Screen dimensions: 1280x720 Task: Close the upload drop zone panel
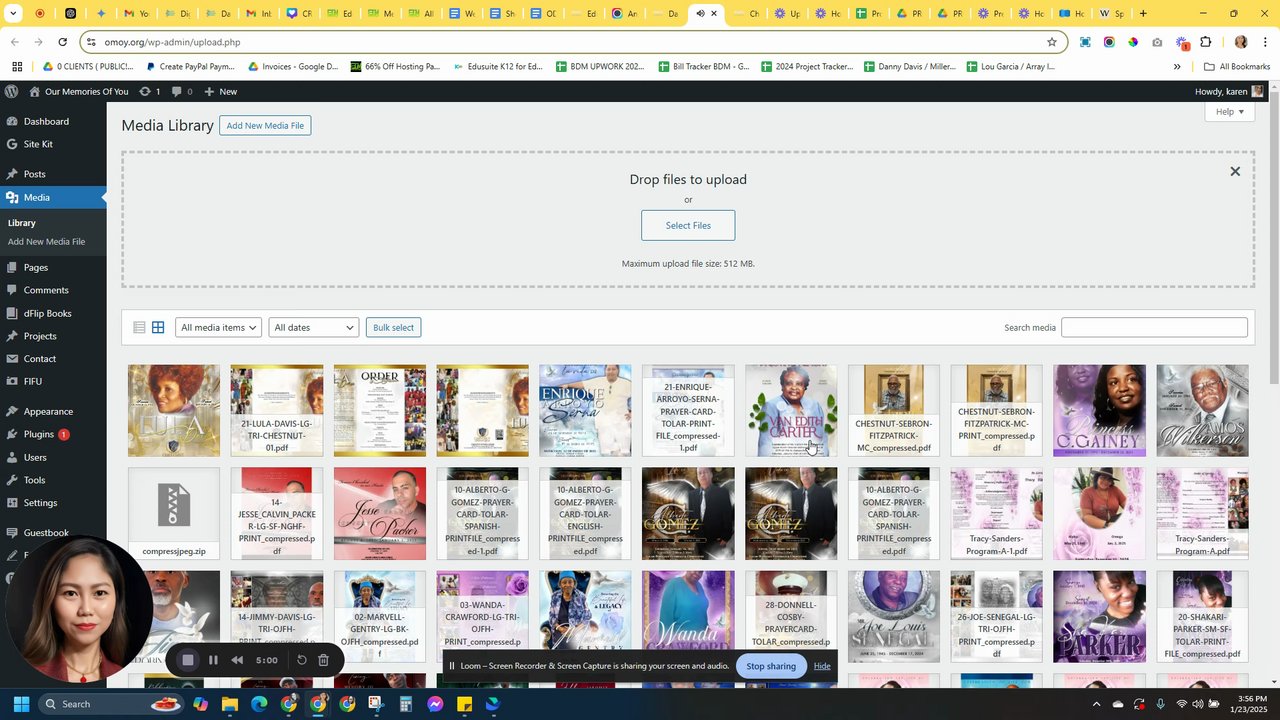pyautogui.click(x=1235, y=171)
